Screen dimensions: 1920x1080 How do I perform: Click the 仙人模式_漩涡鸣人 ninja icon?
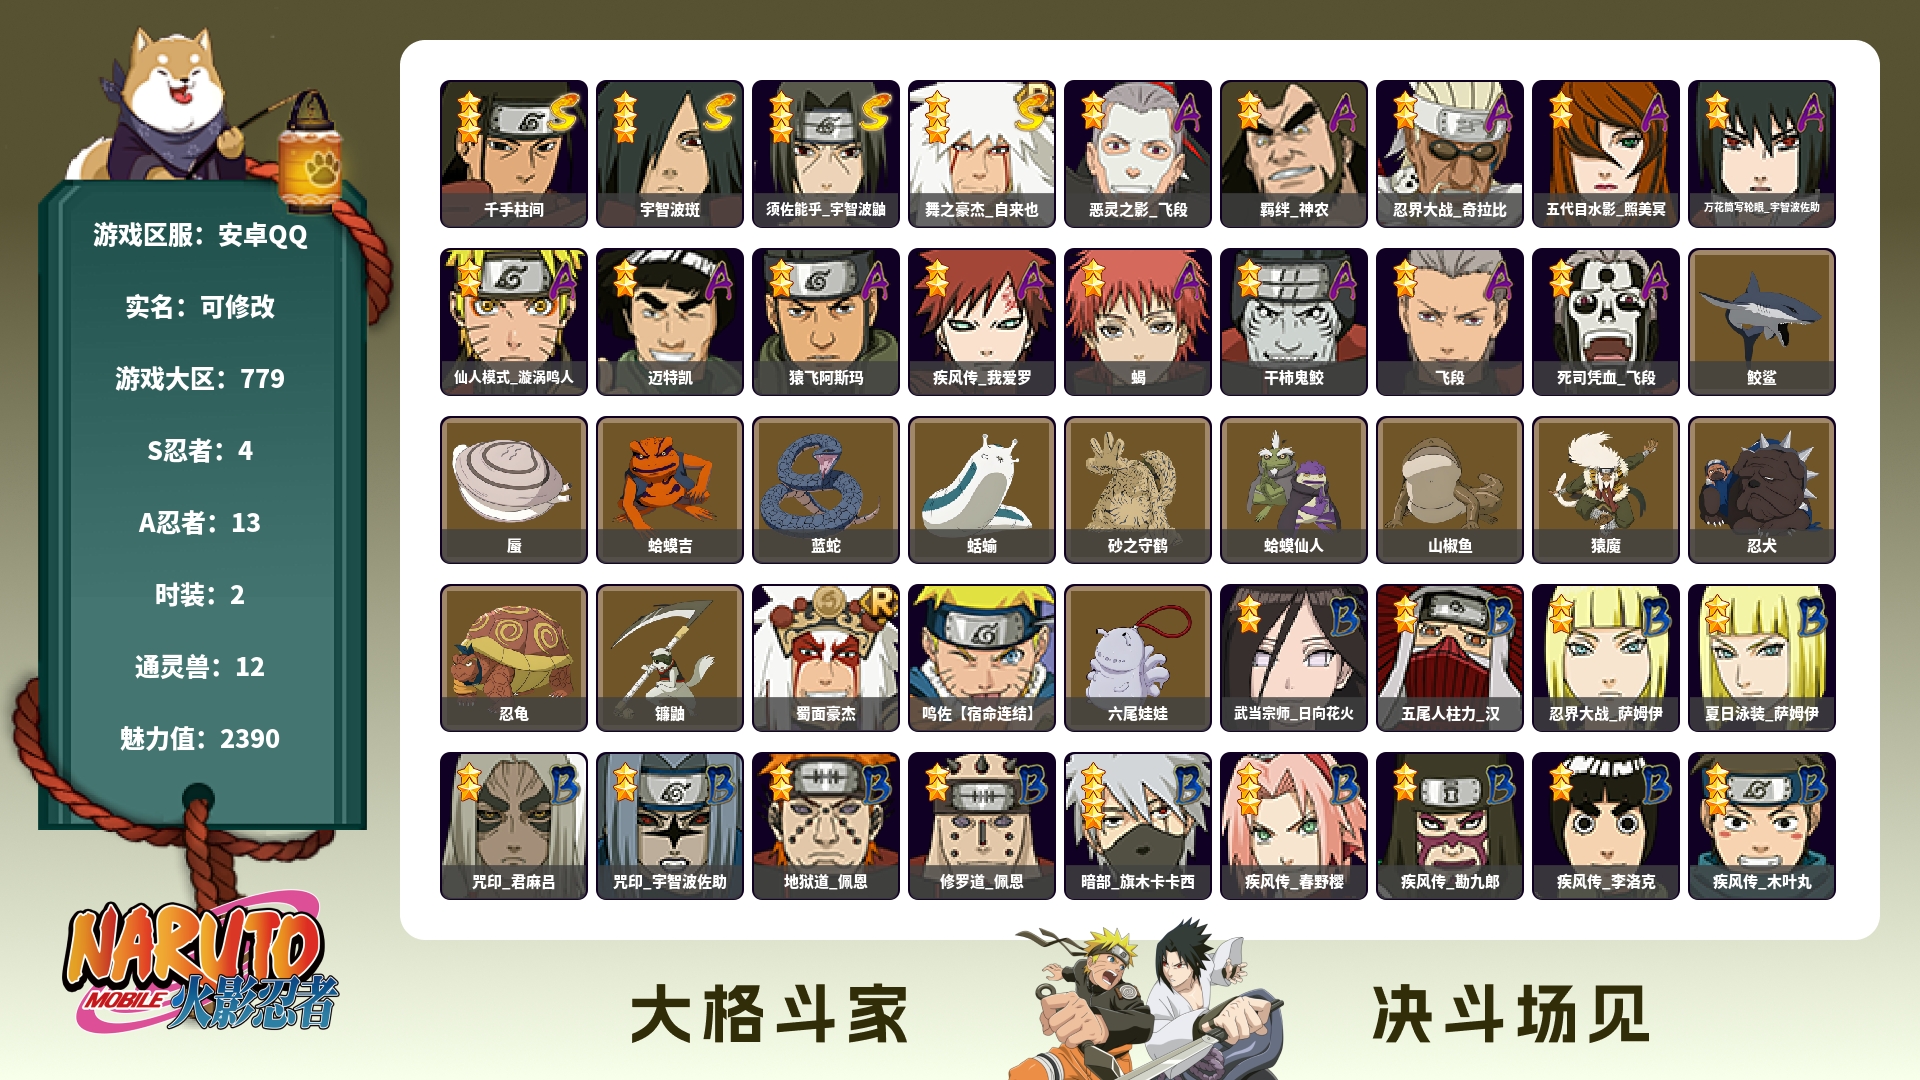514,322
